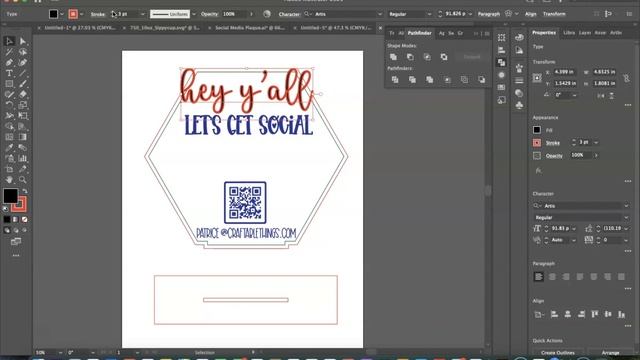Viewport: 640px width, 360px height.
Task: Apply the Outline pathfinder
Action: (x=464, y=80)
